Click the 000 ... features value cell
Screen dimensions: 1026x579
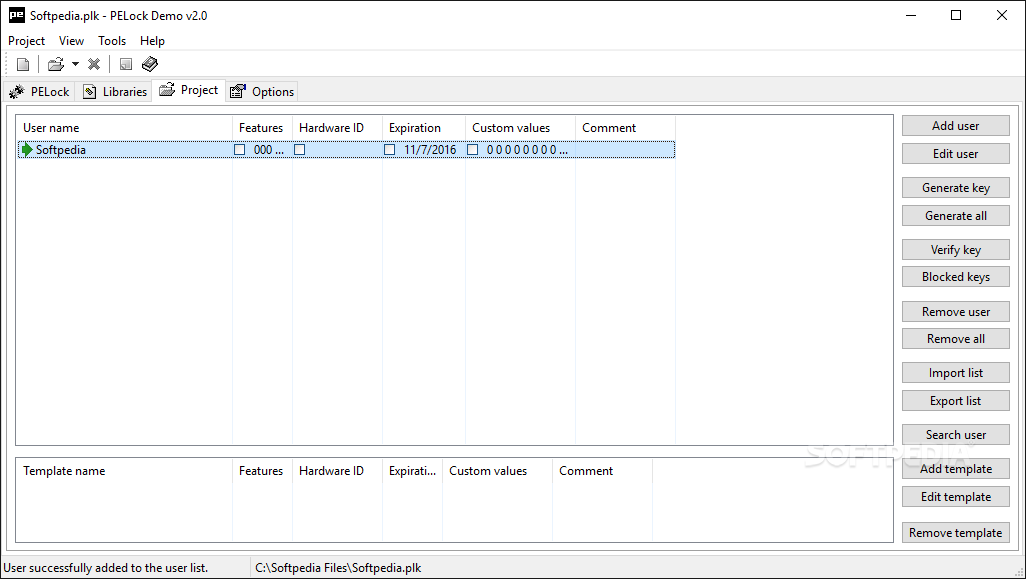(269, 150)
